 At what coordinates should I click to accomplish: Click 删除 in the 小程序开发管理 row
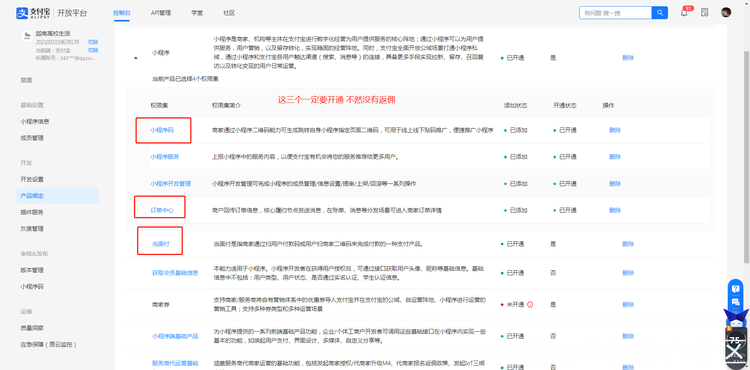click(x=615, y=184)
